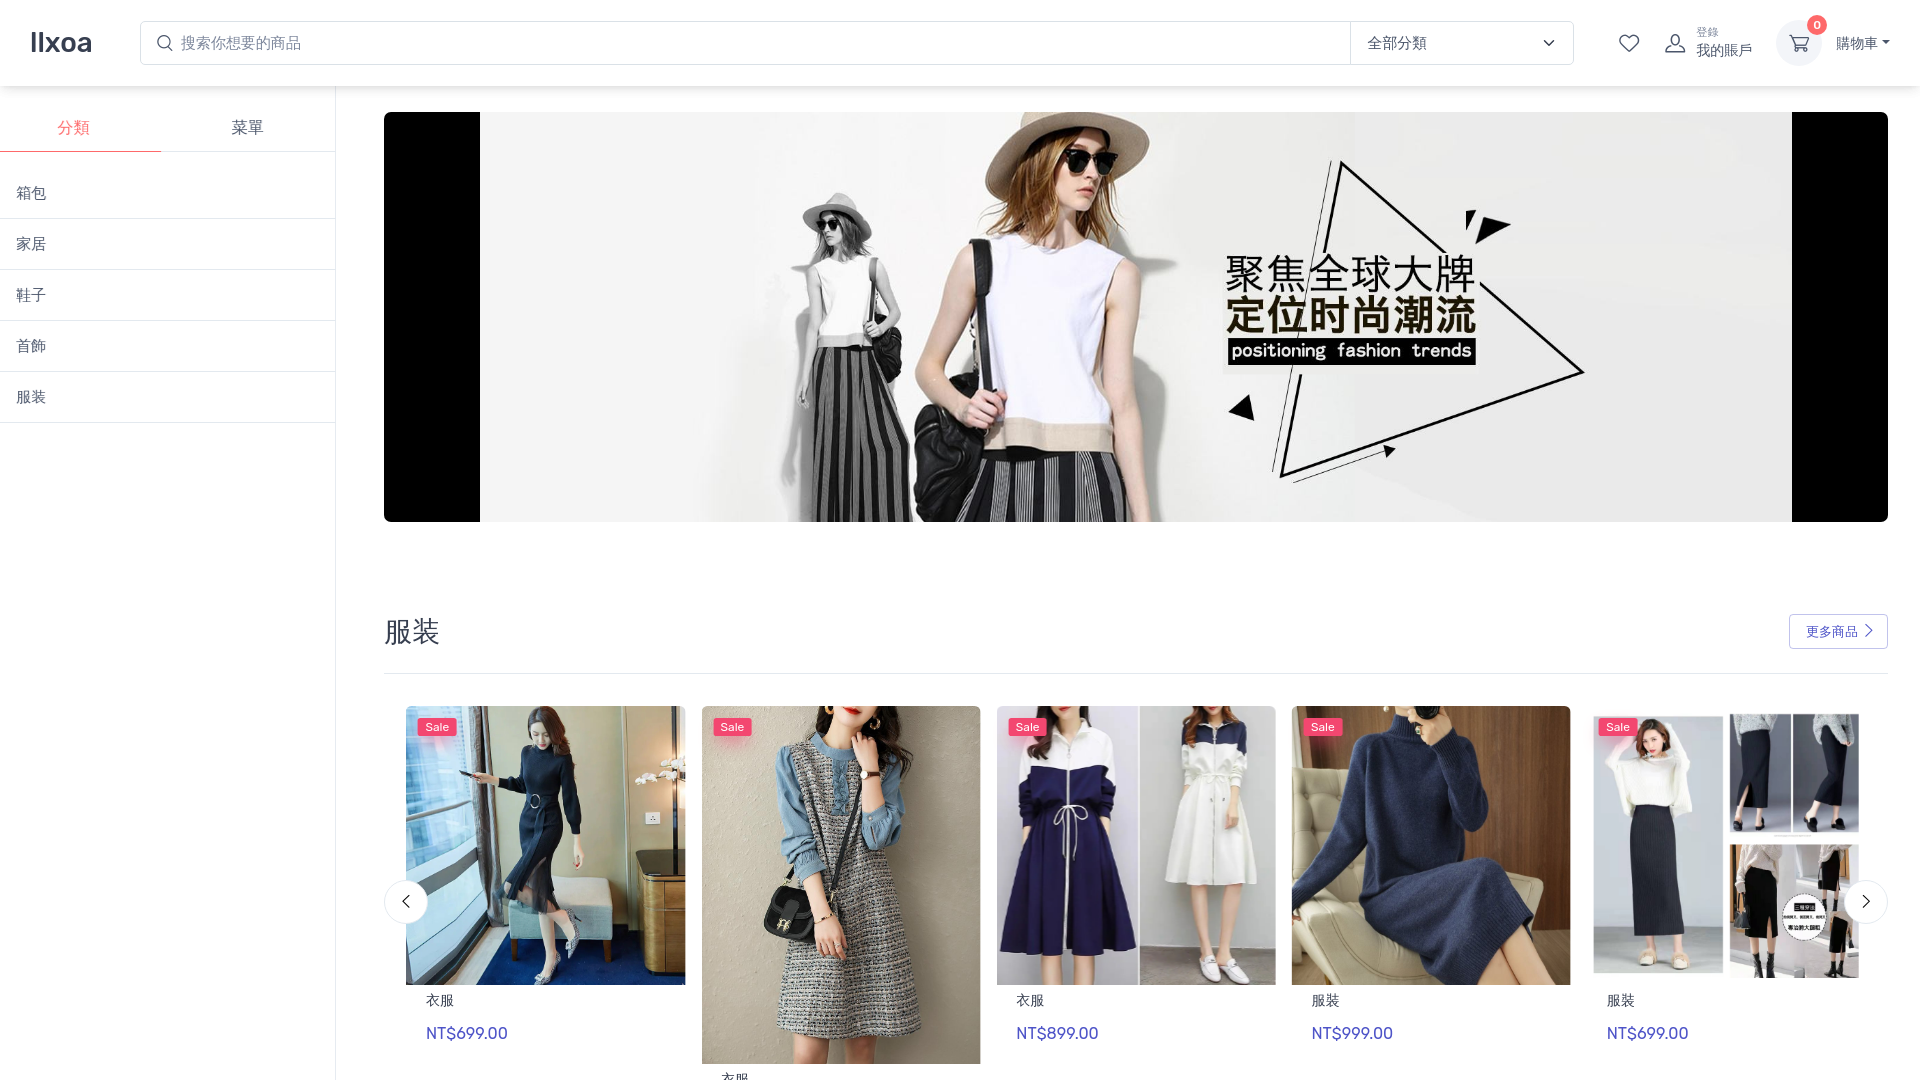Click the llxoa site logo
The image size is (1920, 1080).
pyautogui.click(x=61, y=43)
